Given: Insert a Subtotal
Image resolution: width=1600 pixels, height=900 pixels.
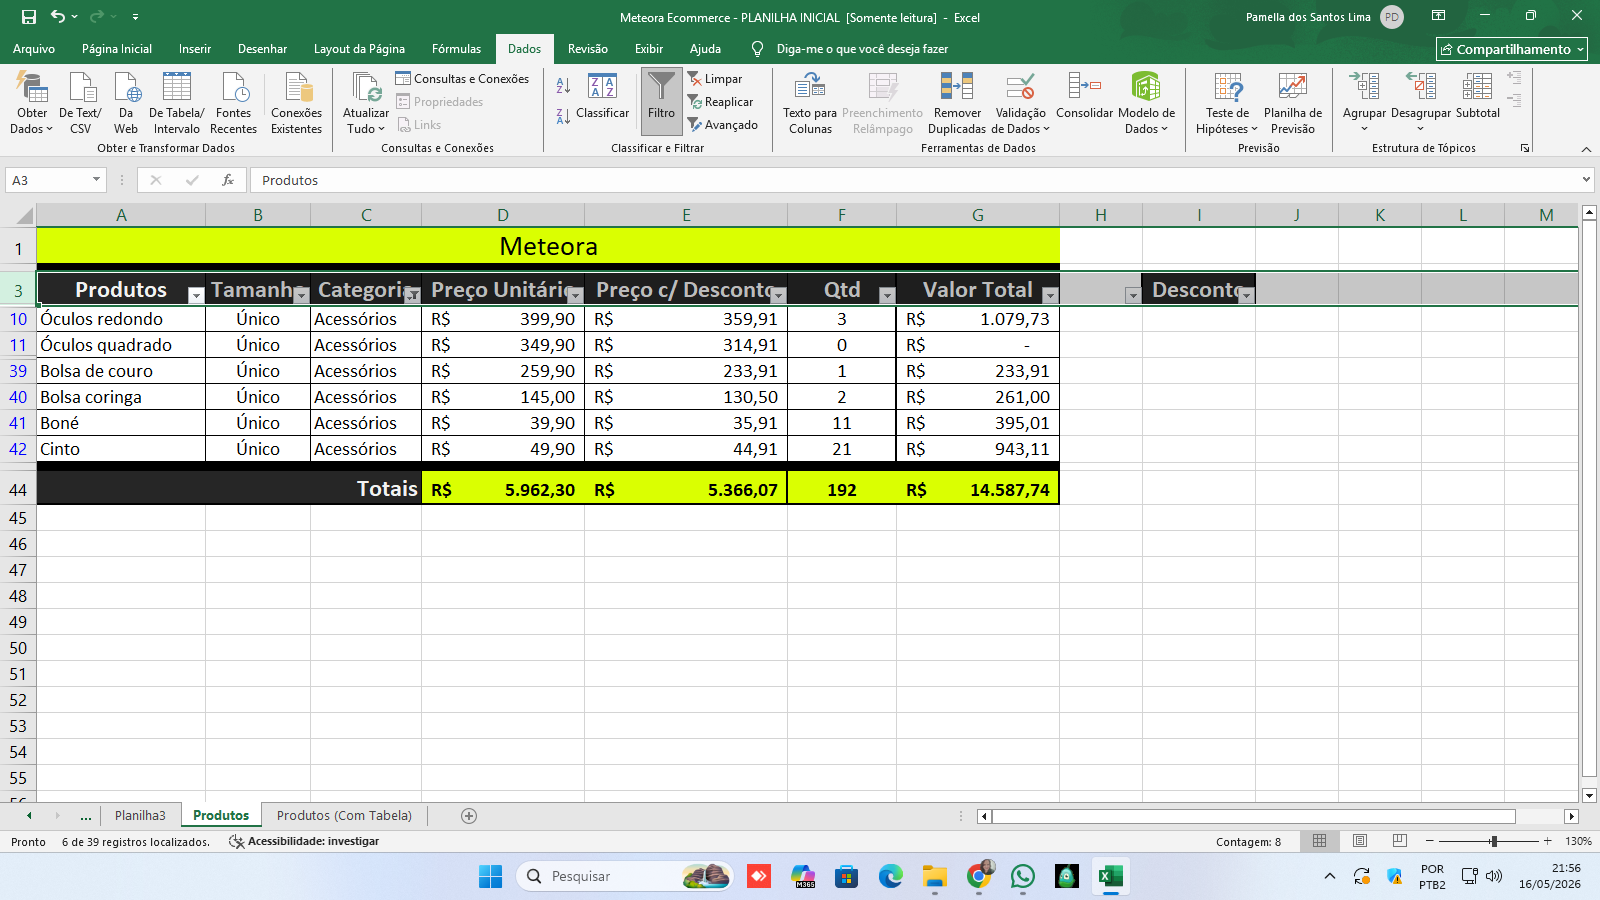Looking at the screenshot, I should point(1478,96).
